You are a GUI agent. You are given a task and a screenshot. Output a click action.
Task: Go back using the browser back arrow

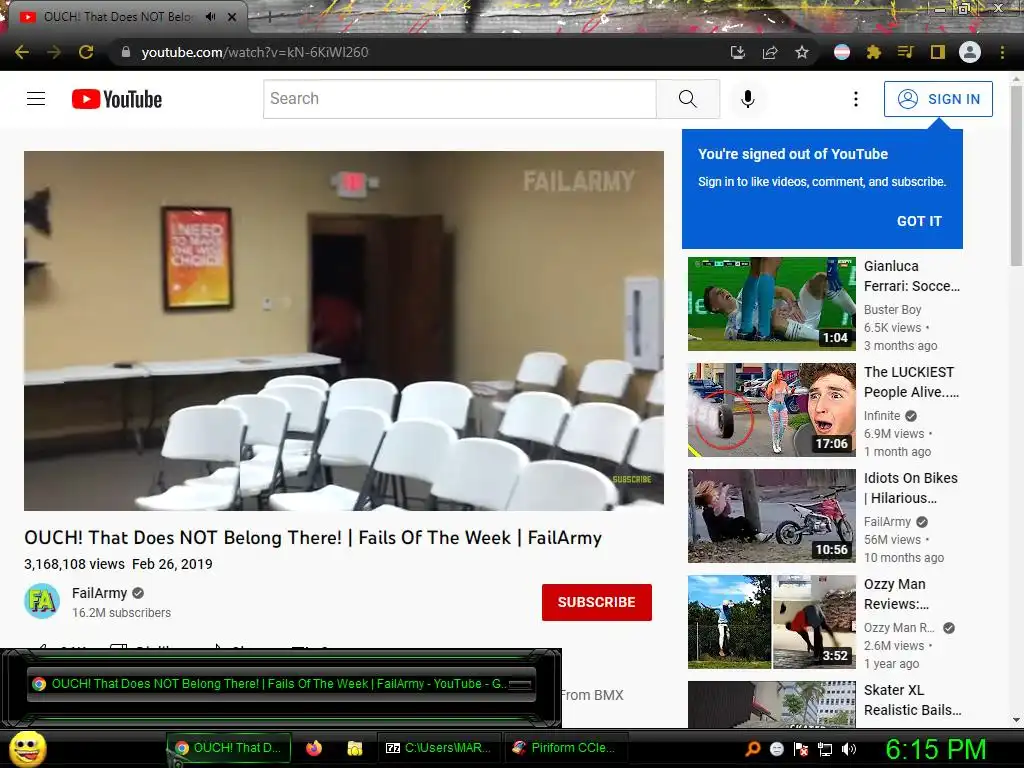(22, 52)
